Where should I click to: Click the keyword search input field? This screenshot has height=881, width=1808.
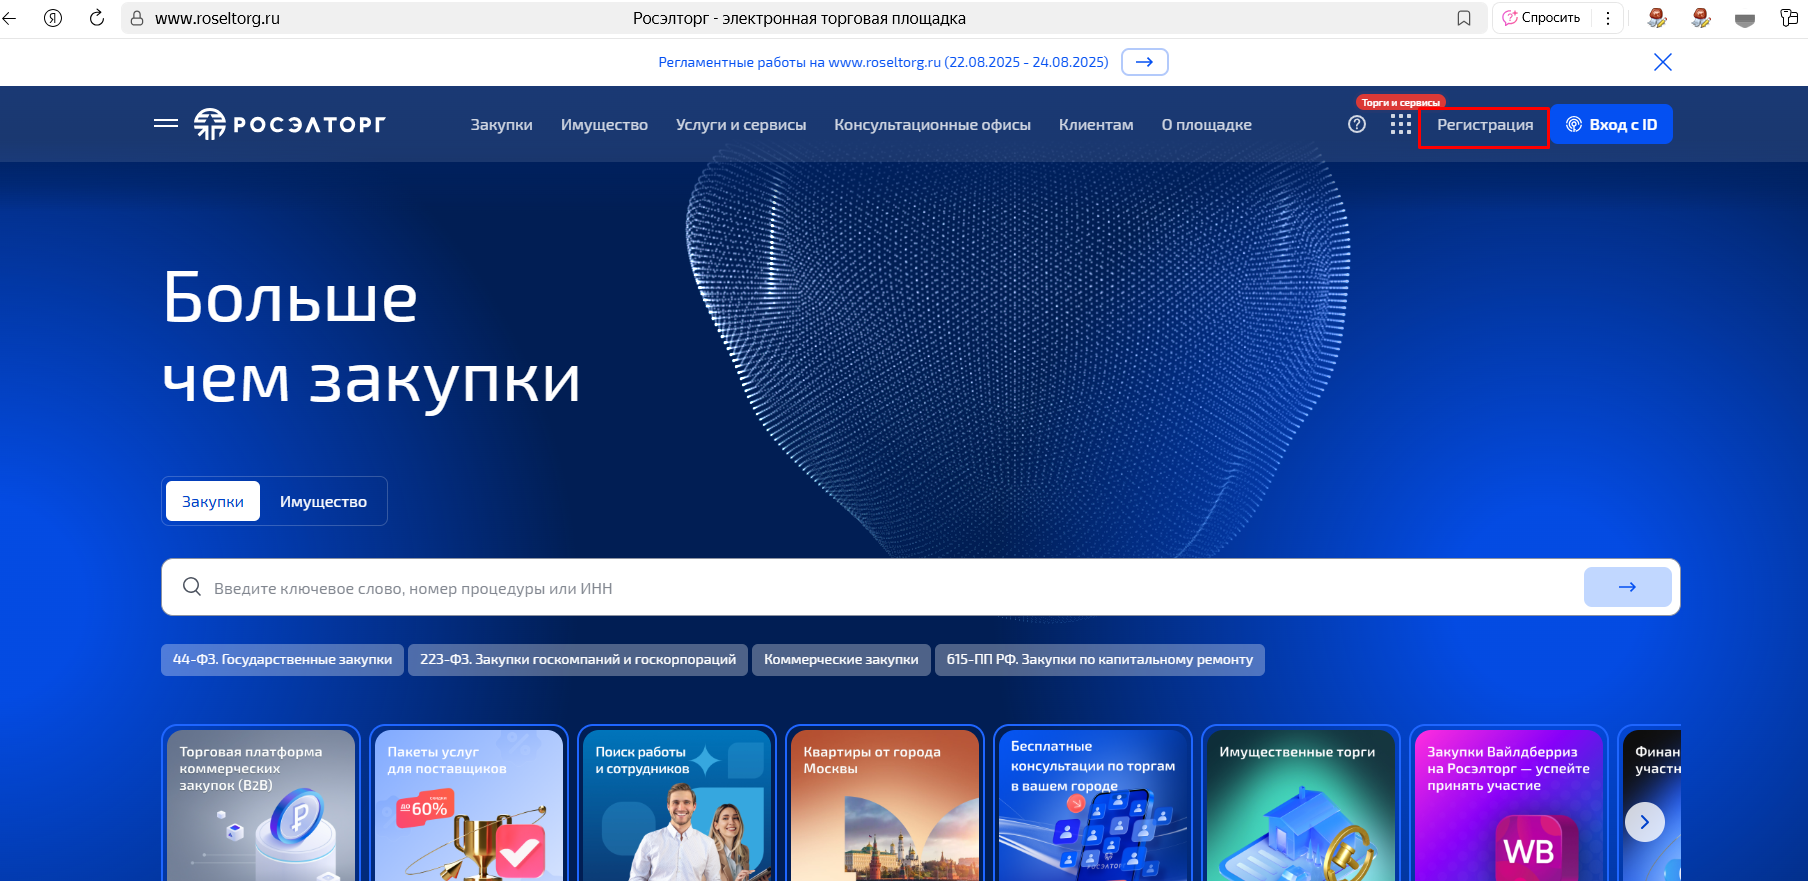(x=880, y=588)
